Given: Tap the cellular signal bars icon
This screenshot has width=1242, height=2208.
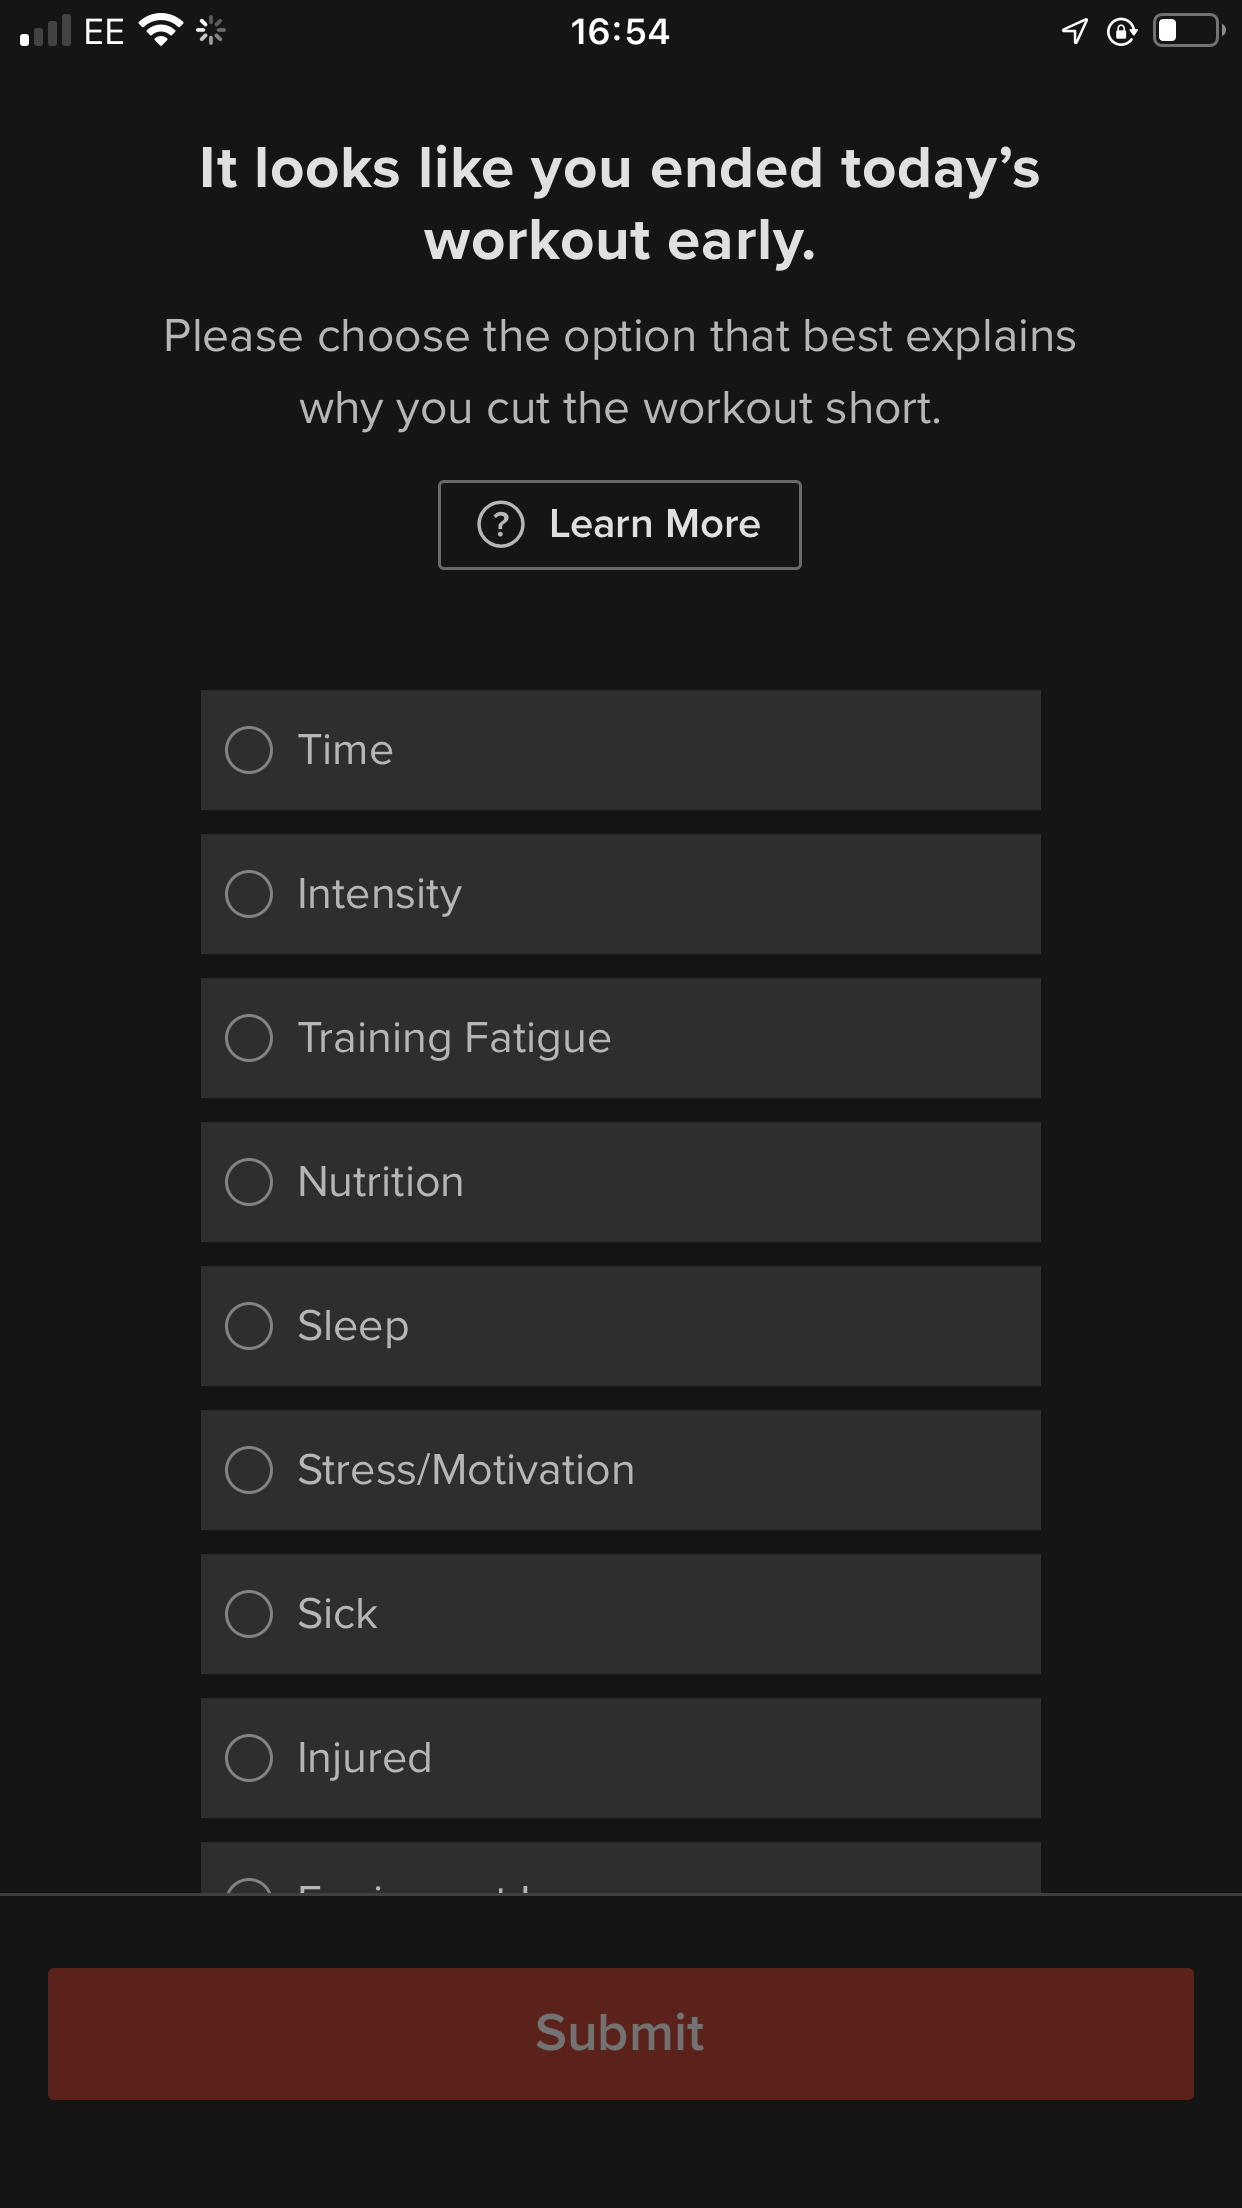Looking at the screenshot, I should (x=46, y=31).
